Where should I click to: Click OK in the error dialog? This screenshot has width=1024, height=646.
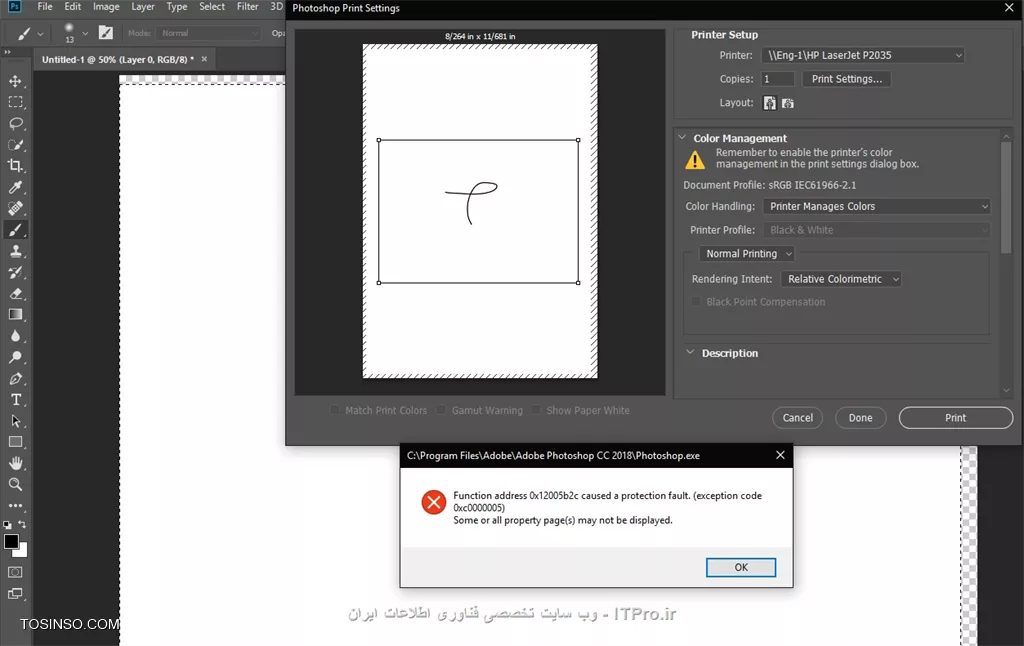[741, 567]
